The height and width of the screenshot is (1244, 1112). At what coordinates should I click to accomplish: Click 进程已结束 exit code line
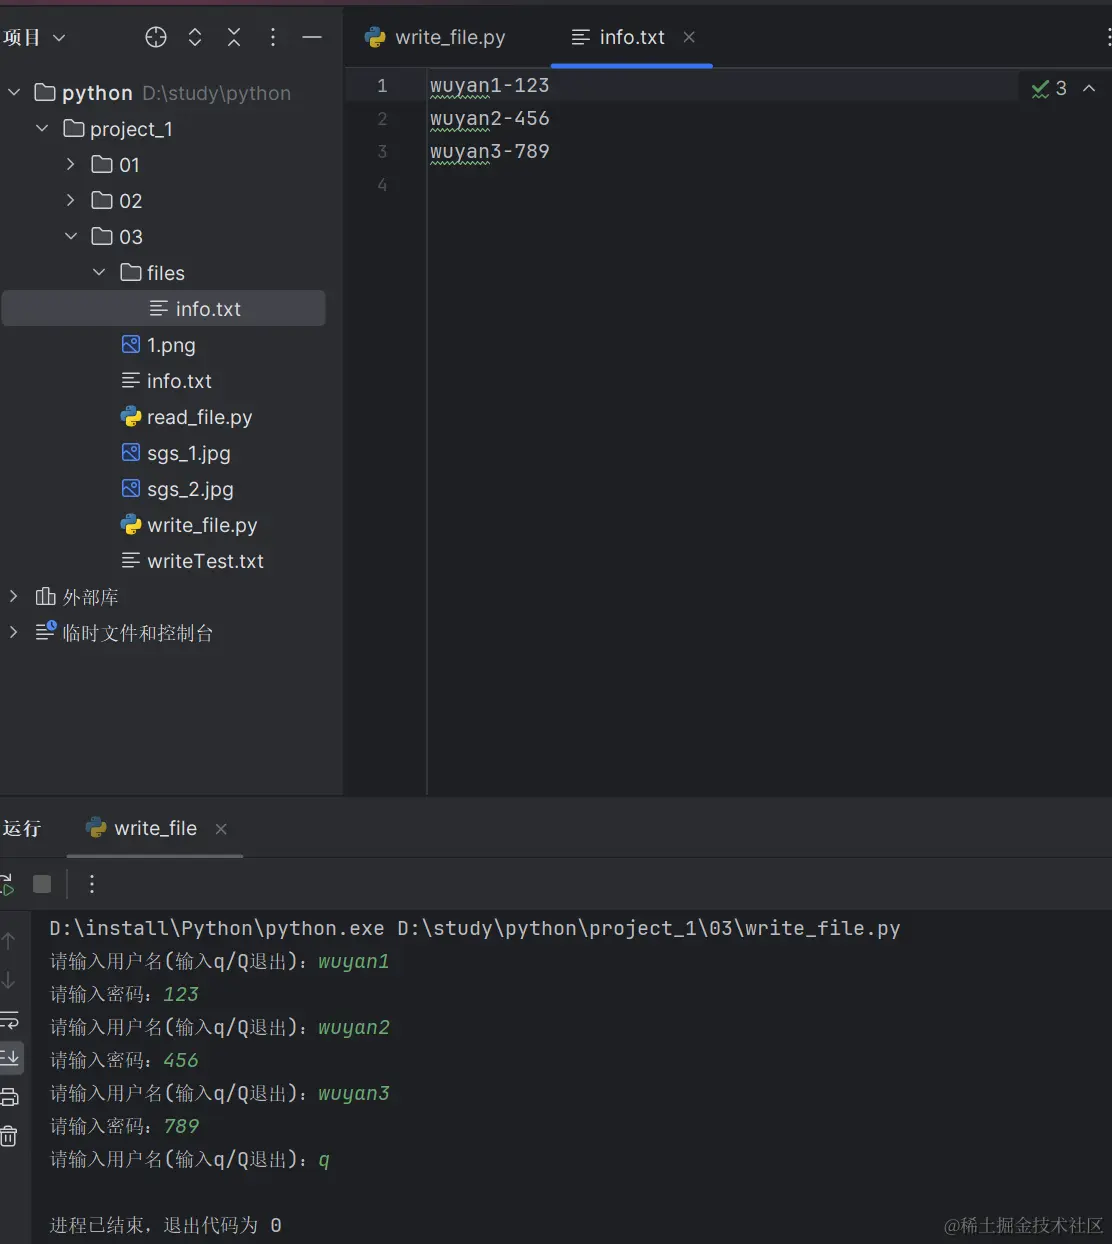(166, 1226)
